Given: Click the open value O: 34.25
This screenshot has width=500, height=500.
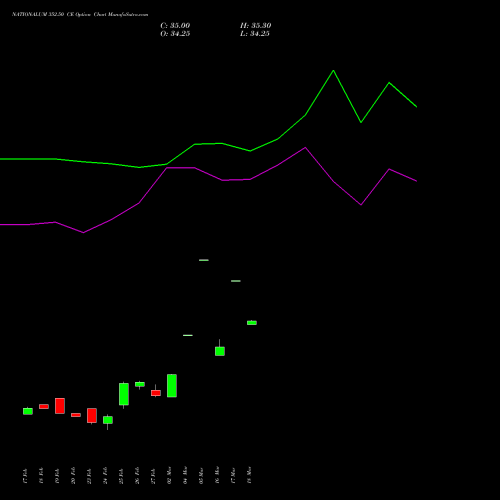Looking at the screenshot, I should tap(175, 34).
